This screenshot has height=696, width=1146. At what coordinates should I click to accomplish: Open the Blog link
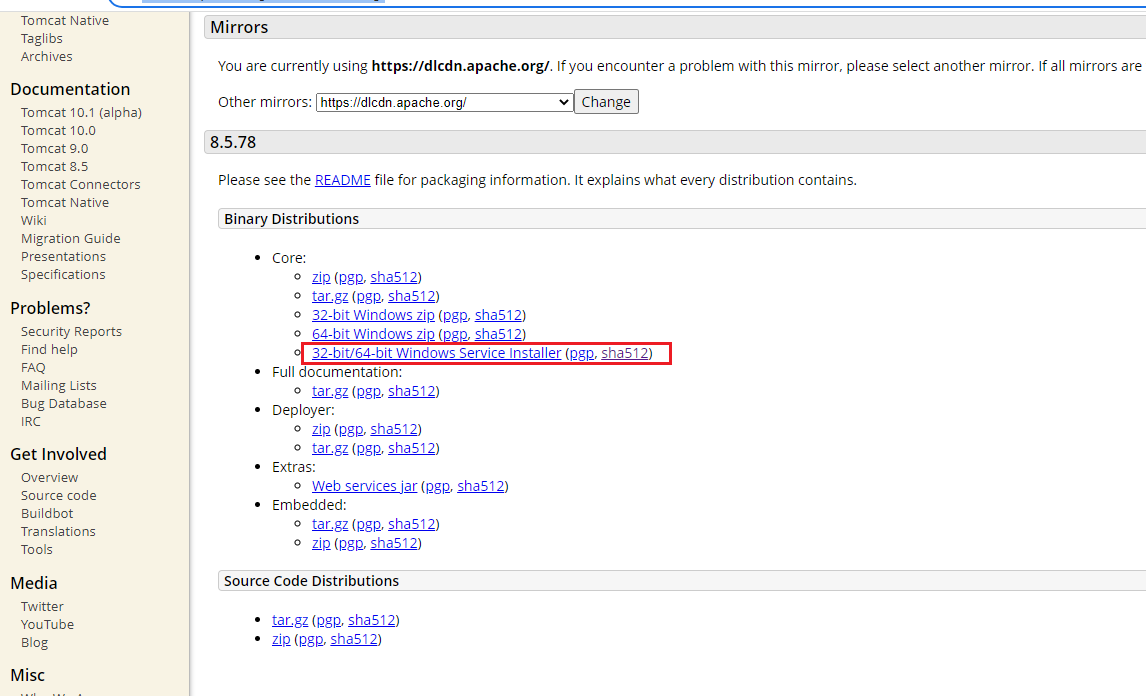[x=34, y=643]
